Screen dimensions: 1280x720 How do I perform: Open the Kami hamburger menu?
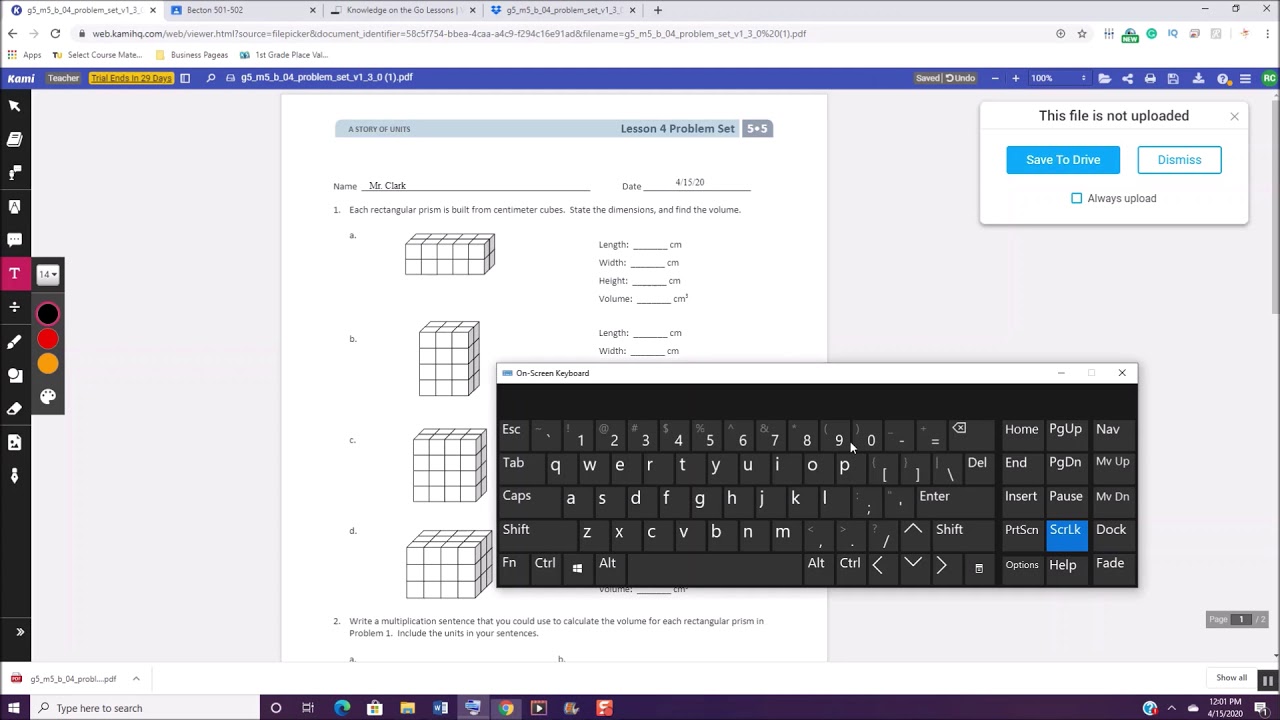[1245, 78]
